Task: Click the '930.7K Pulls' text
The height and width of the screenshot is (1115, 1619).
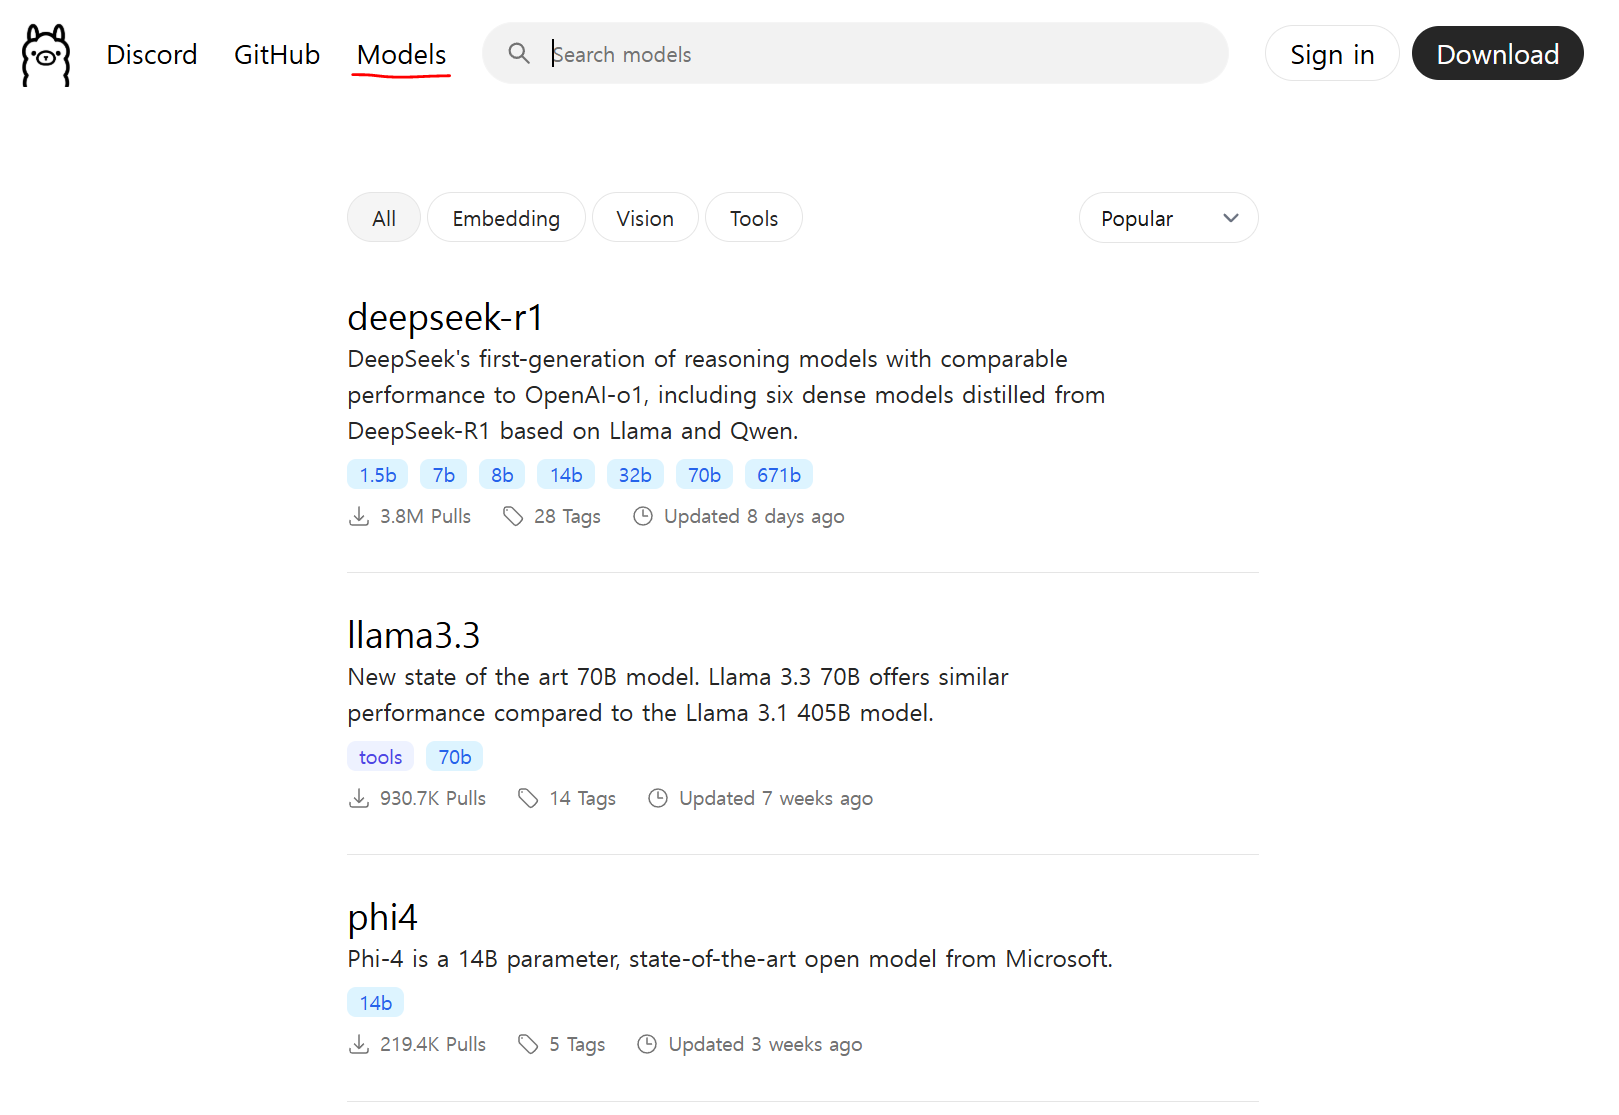Action: [433, 798]
